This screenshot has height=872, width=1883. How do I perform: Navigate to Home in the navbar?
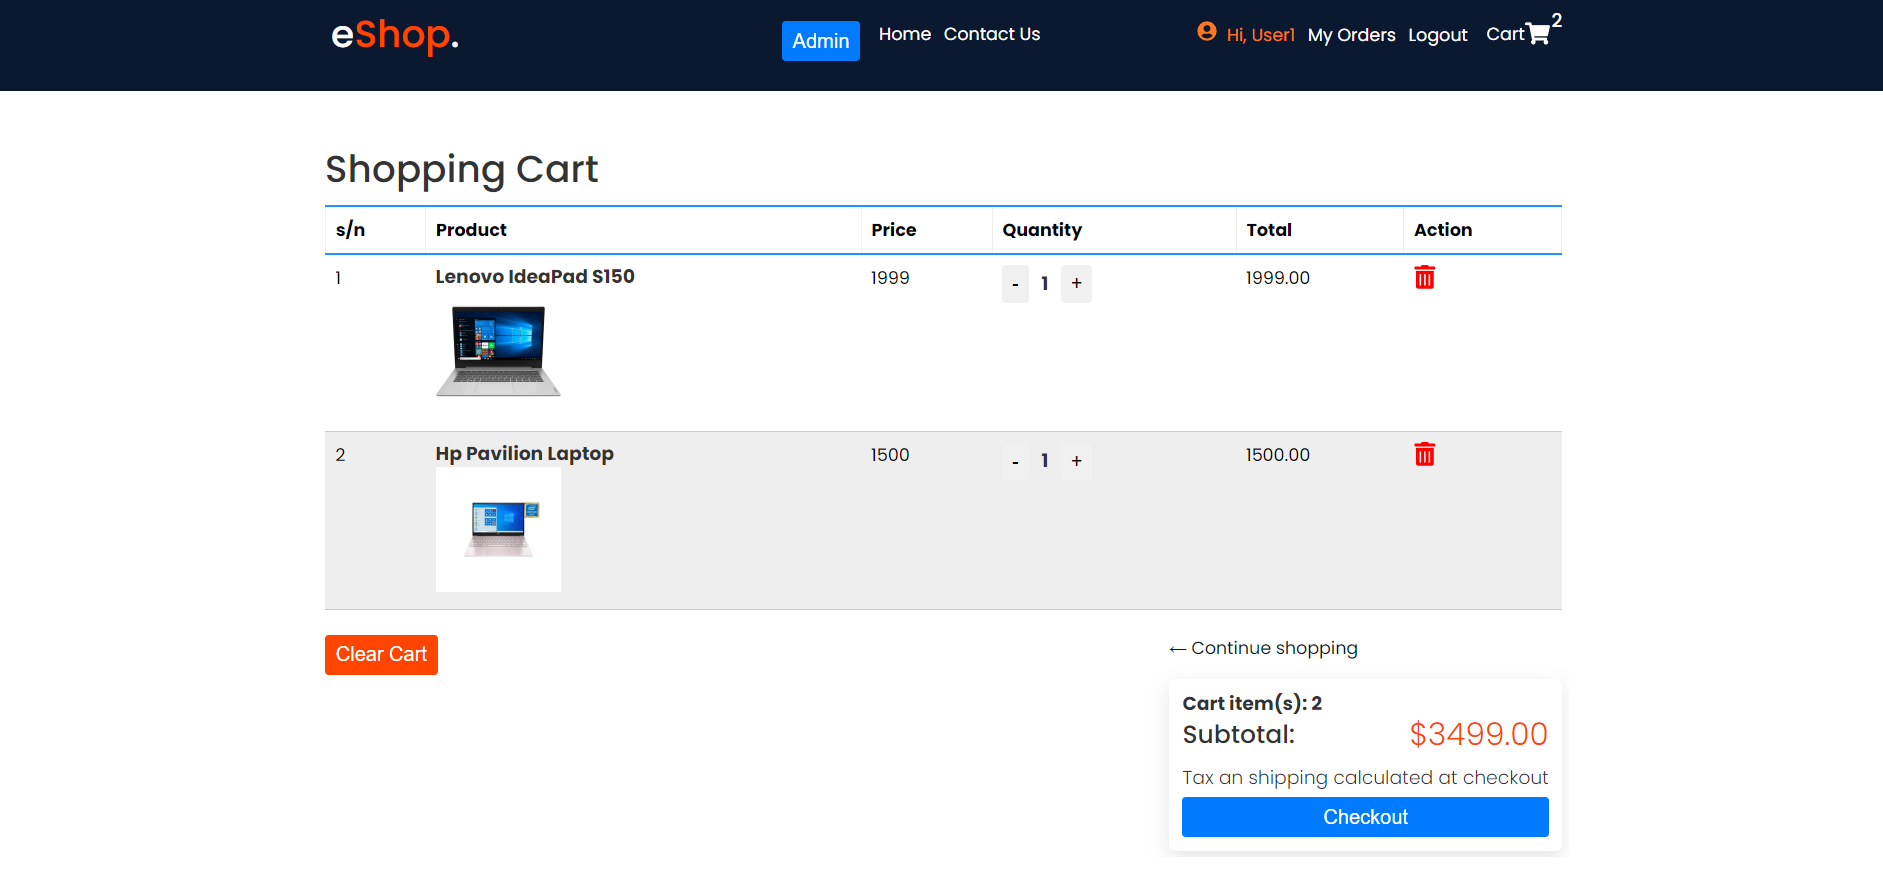coord(905,34)
